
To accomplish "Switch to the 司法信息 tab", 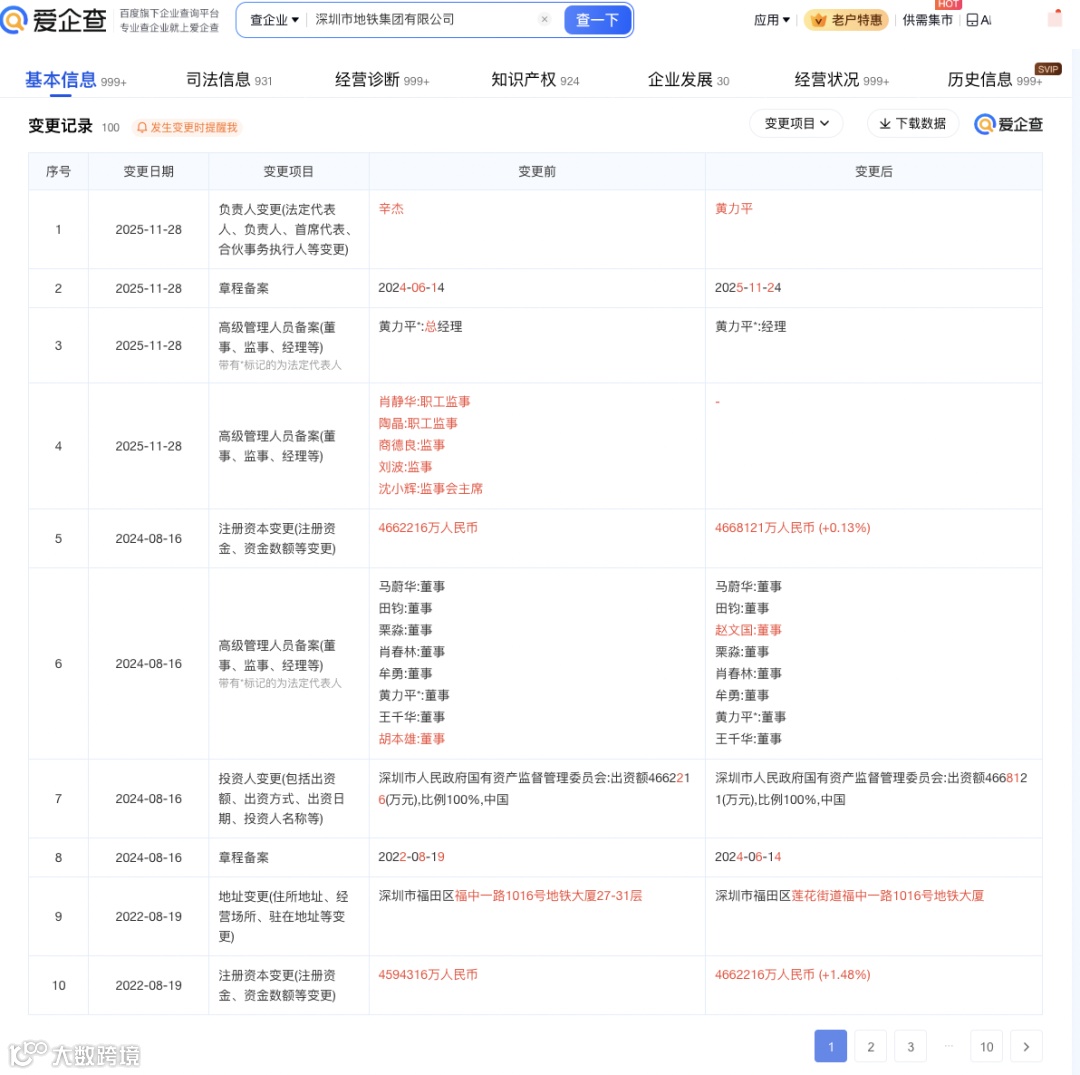I will [229, 80].
